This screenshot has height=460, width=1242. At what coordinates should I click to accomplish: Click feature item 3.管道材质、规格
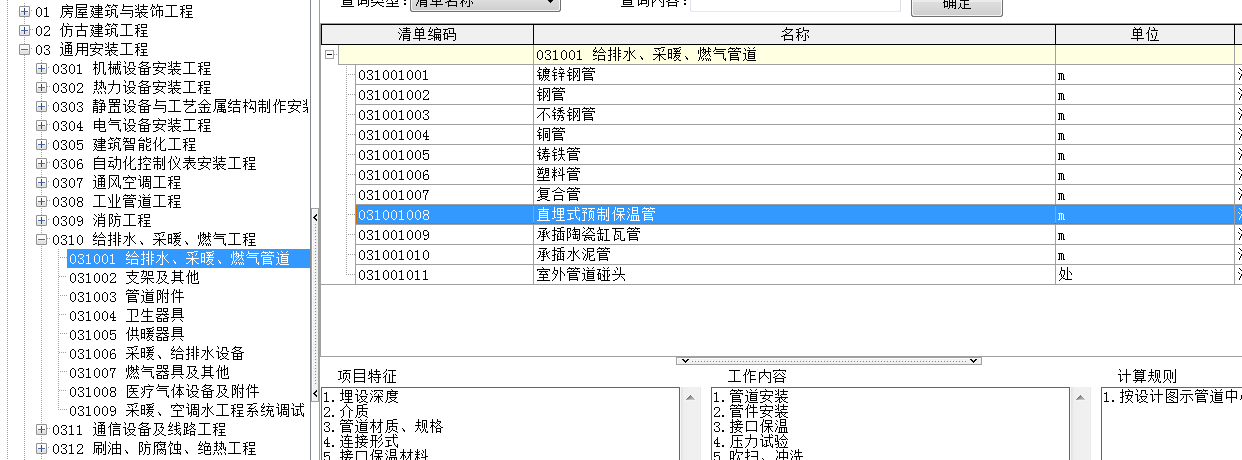(383, 426)
